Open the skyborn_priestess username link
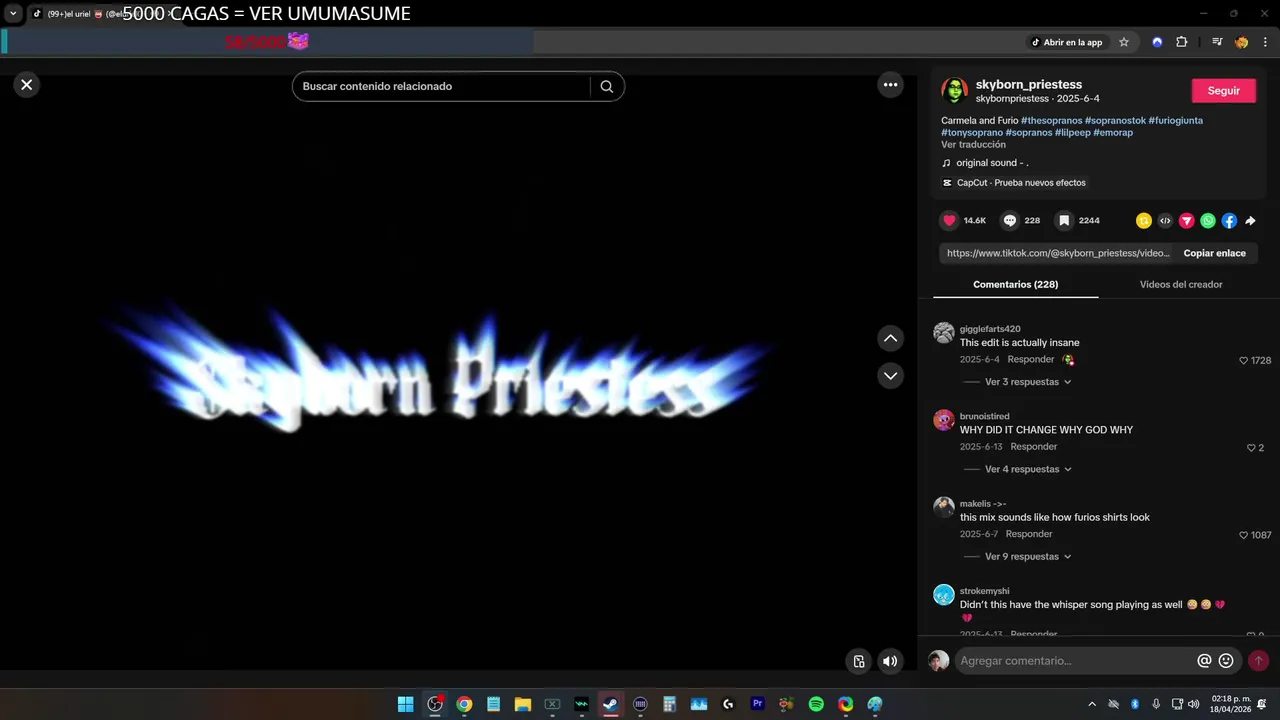The width and height of the screenshot is (1280, 720). pyautogui.click(x=1028, y=85)
